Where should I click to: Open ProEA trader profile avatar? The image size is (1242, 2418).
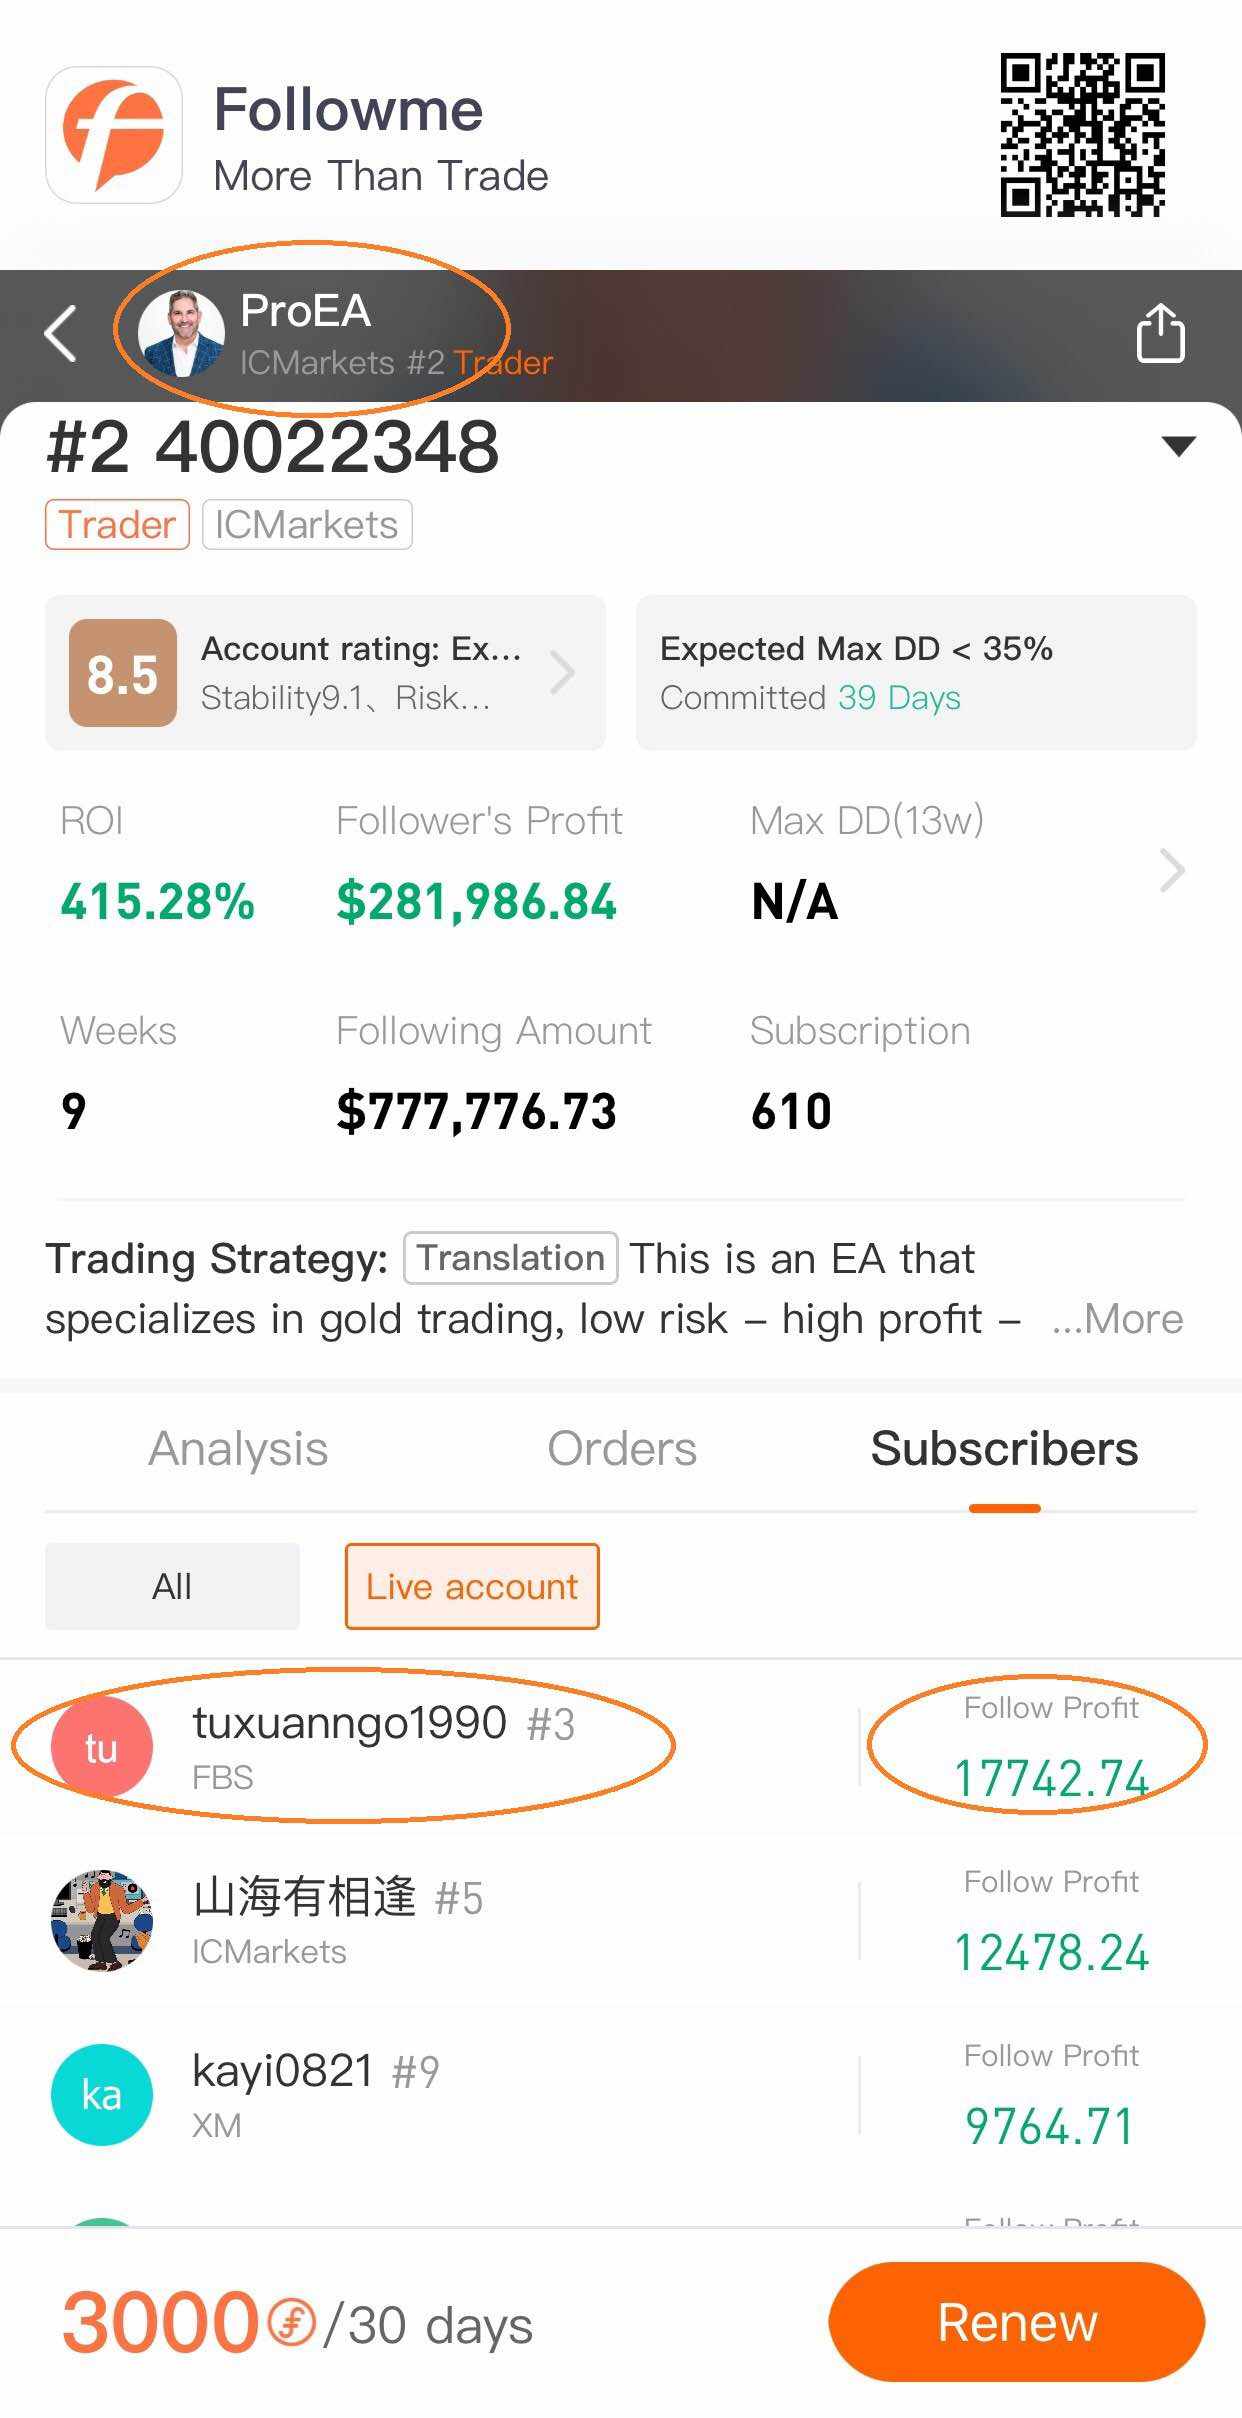click(181, 333)
